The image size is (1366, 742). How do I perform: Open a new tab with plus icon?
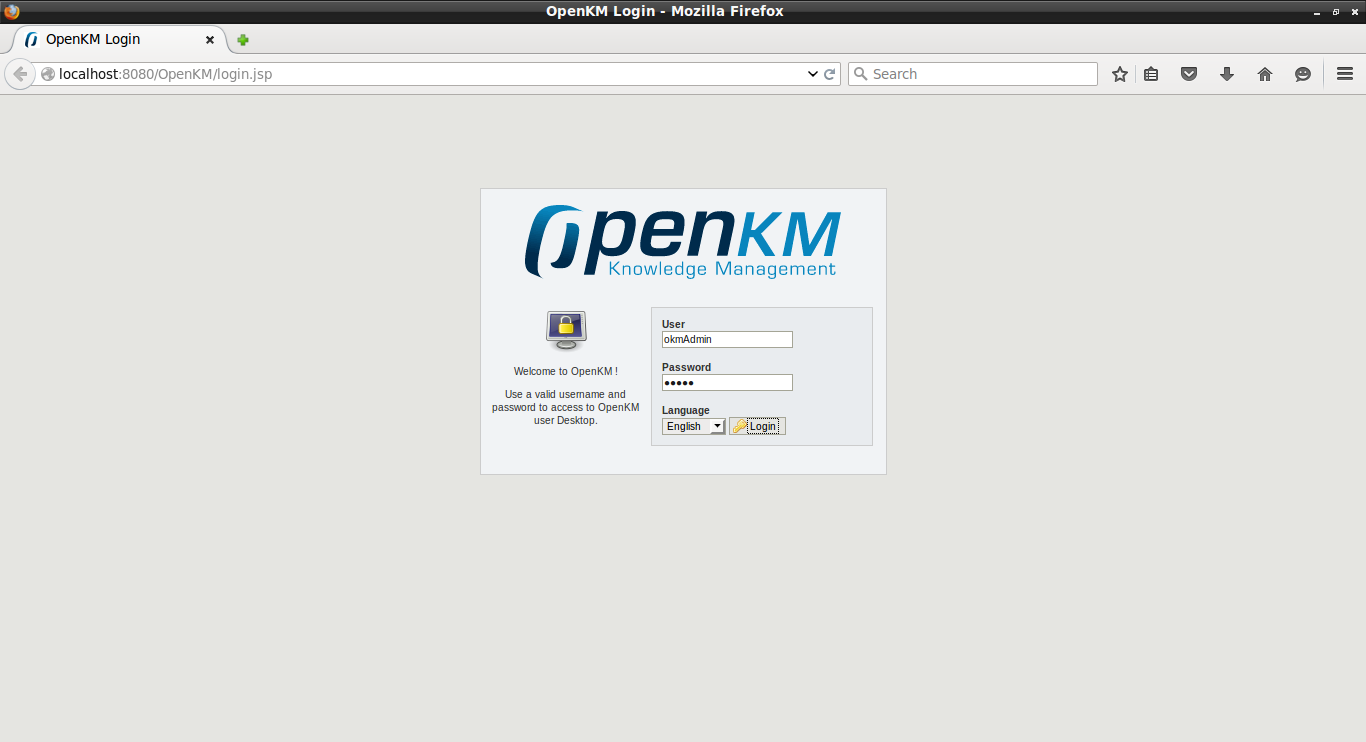click(243, 40)
